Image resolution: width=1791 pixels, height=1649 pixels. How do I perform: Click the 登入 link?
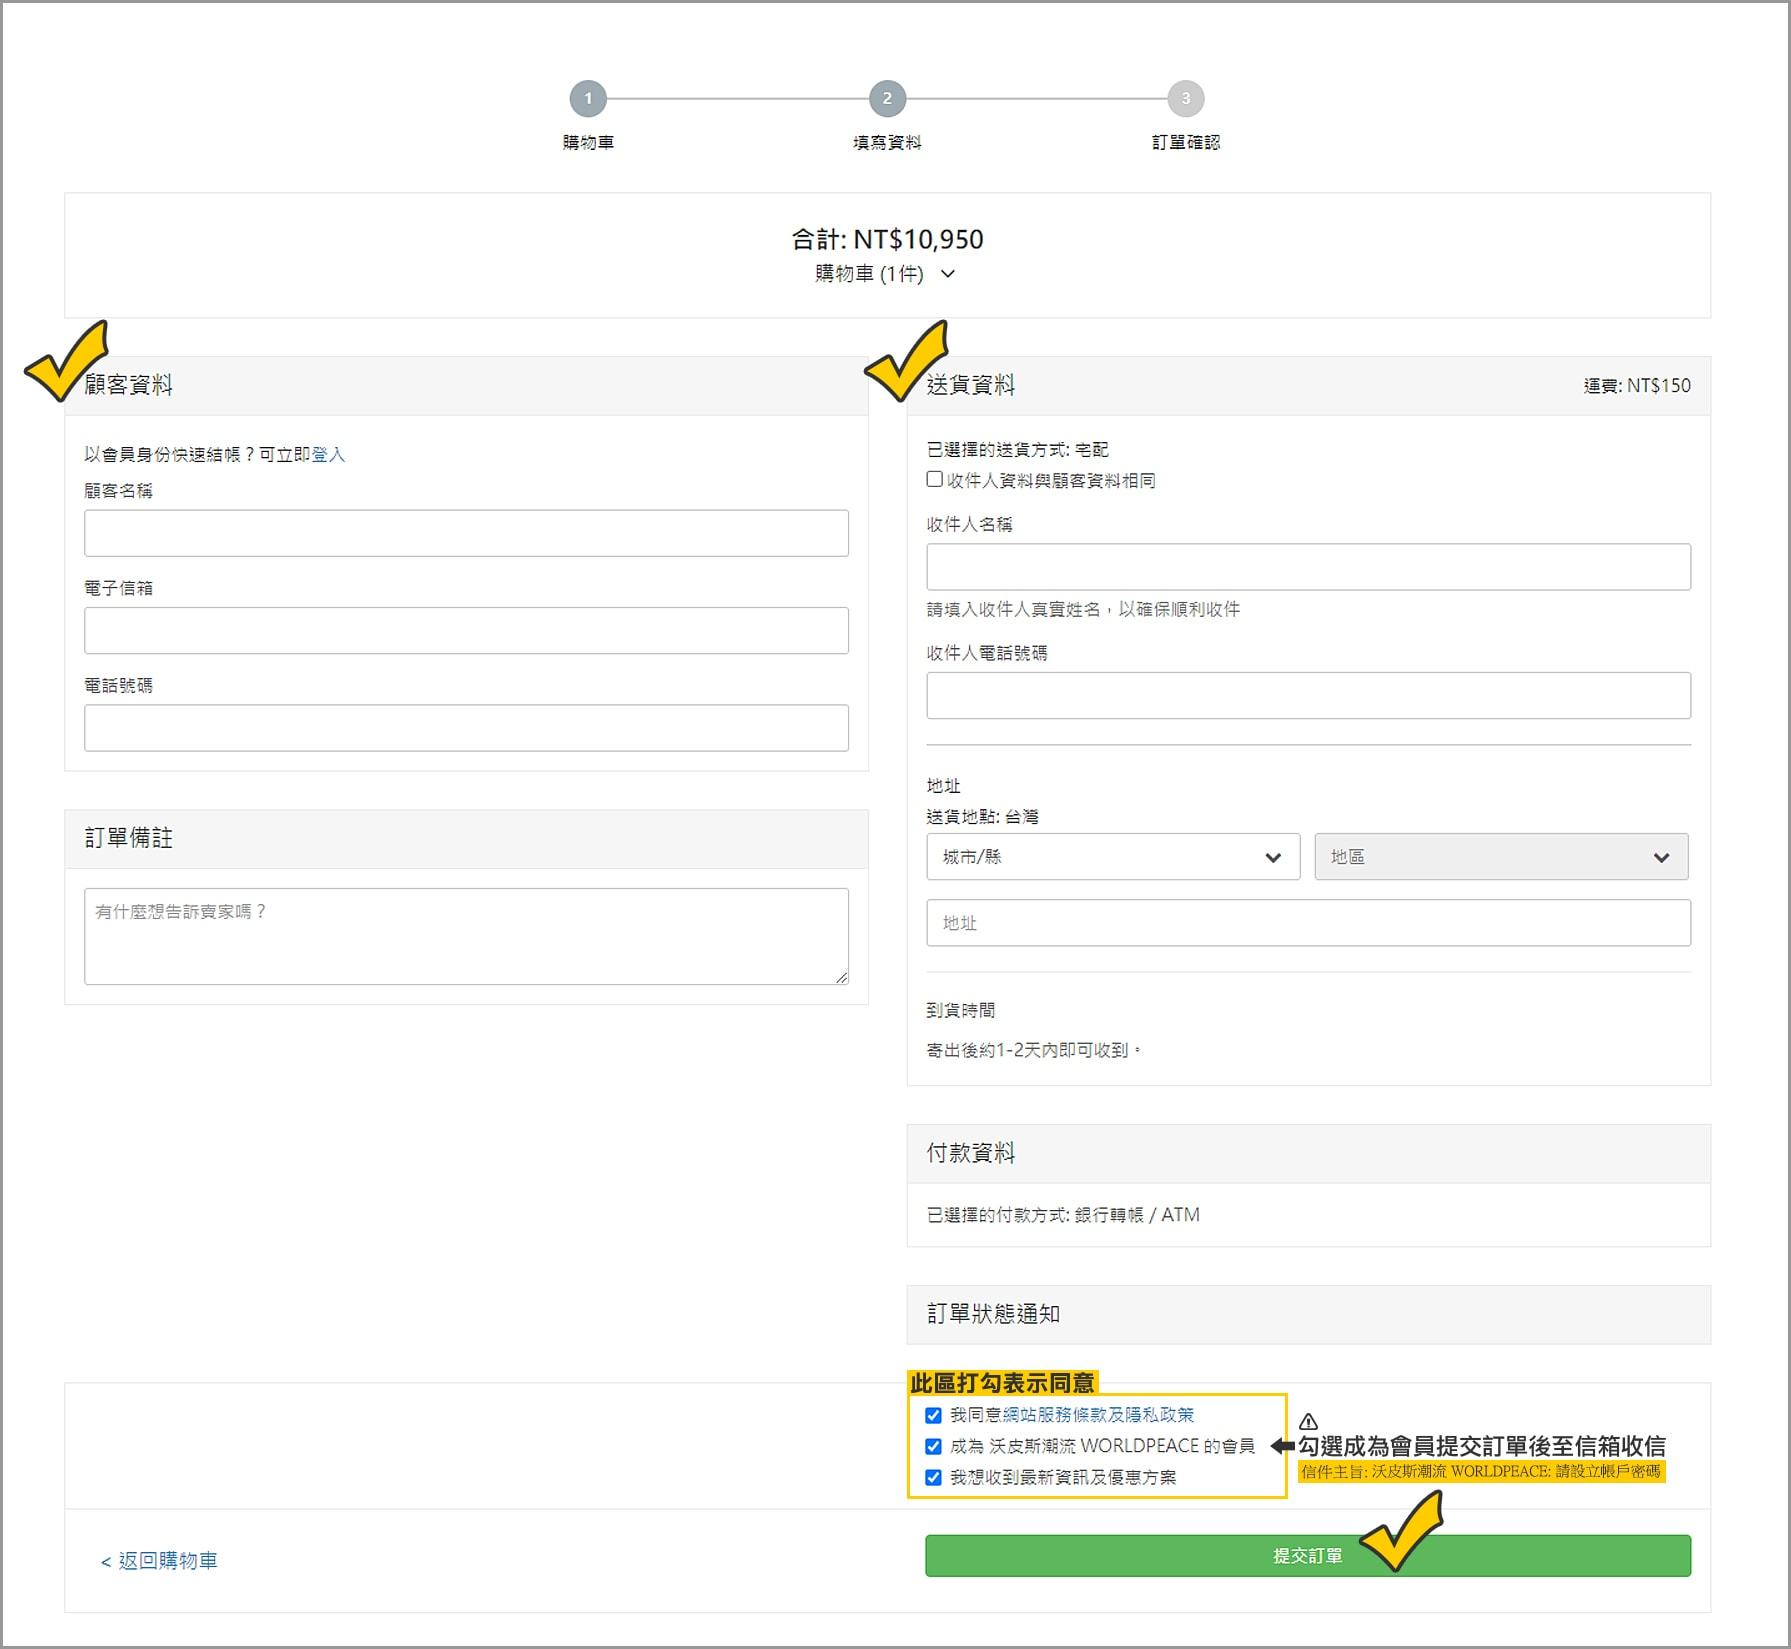[x=328, y=454]
